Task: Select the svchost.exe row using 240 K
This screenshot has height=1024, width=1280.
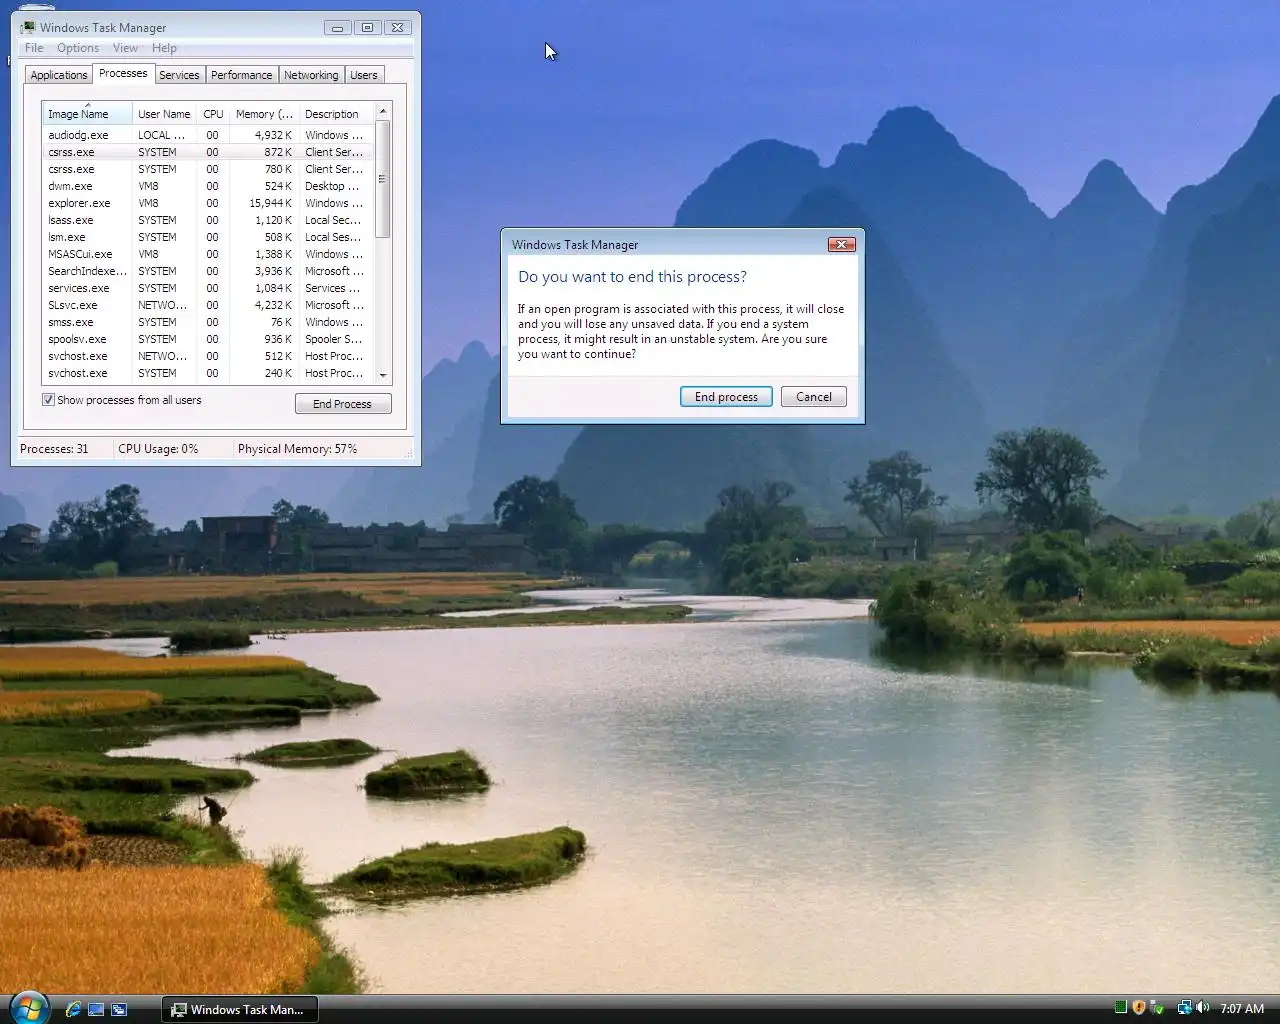Action: (x=208, y=373)
